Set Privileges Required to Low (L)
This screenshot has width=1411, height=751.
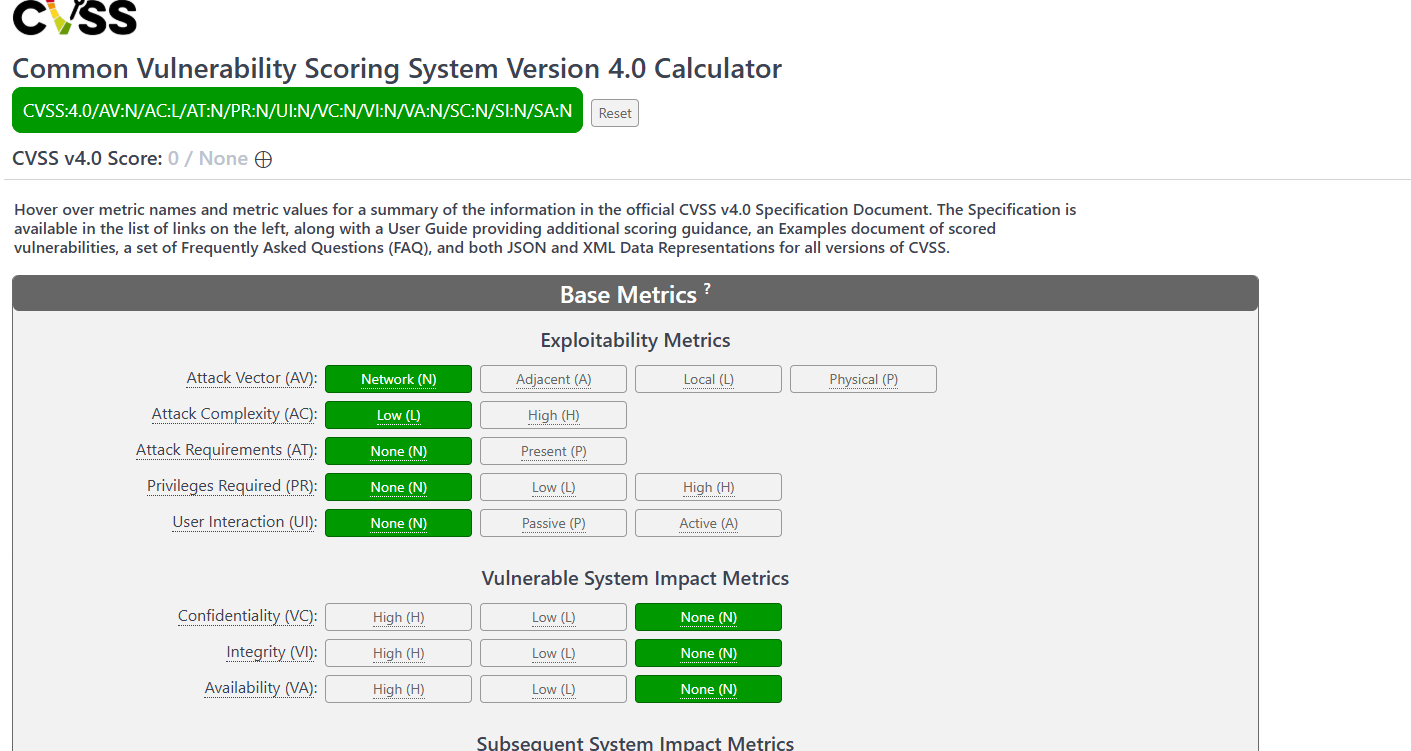tap(553, 487)
